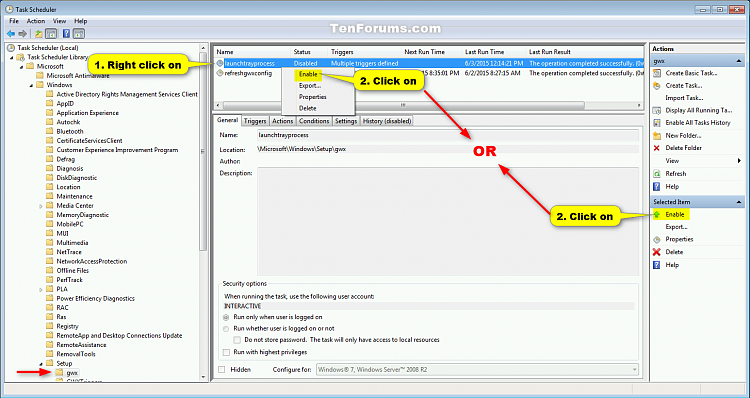
Task: Click the Back arrow toolbar icon
Action: pos(11,33)
